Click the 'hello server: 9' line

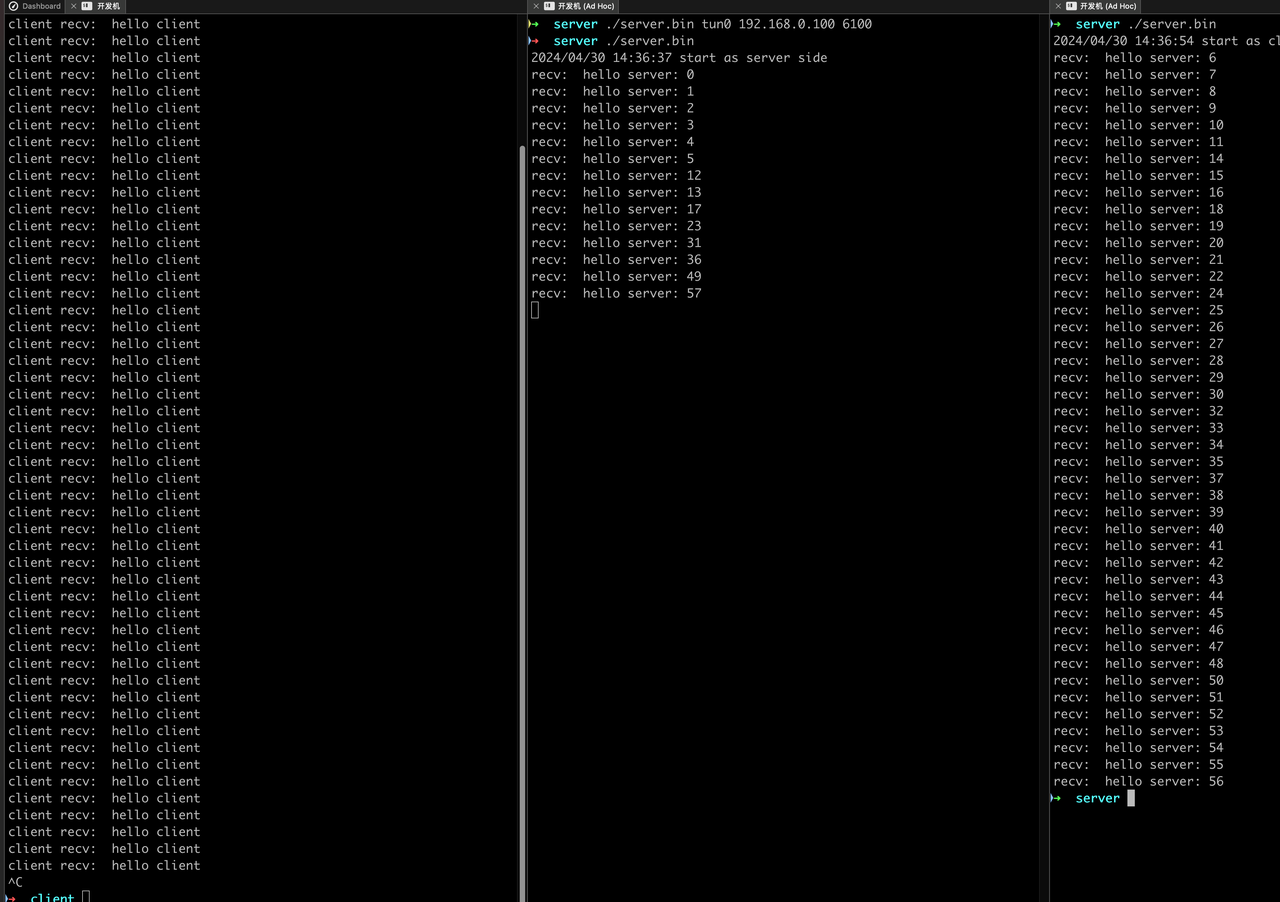point(1134,108)
